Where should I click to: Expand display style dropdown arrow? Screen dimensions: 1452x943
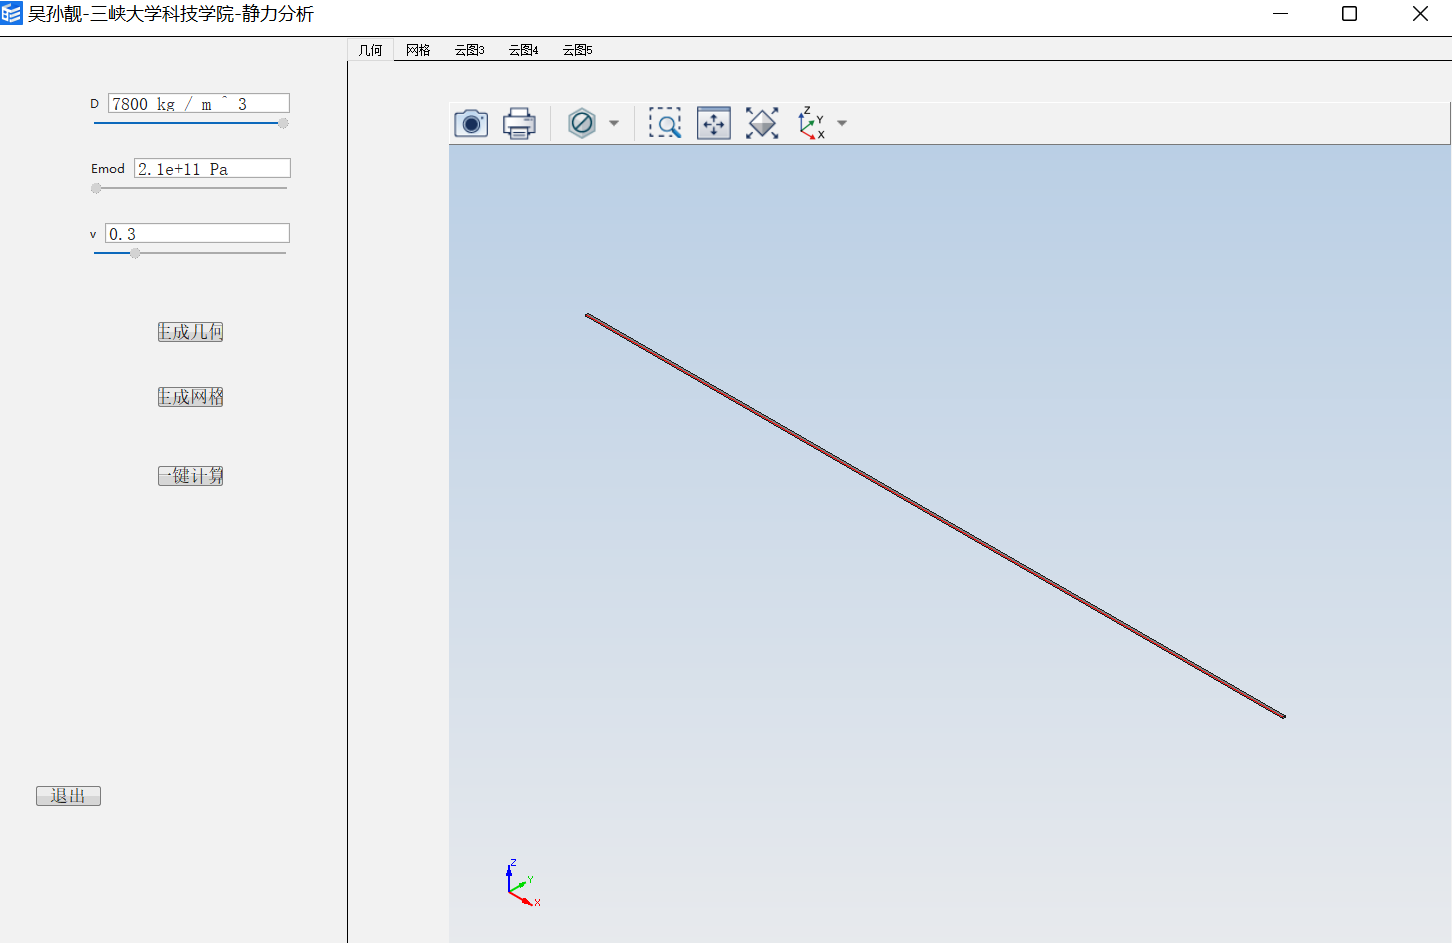point(614,123)
